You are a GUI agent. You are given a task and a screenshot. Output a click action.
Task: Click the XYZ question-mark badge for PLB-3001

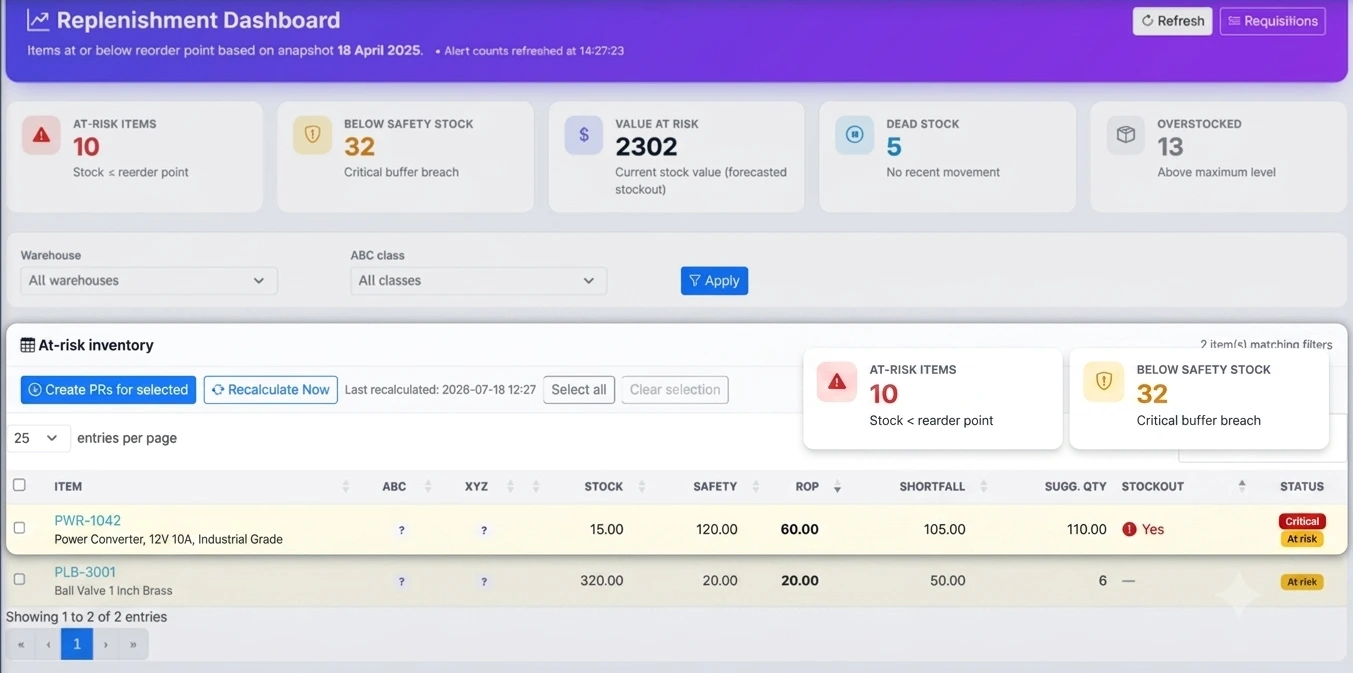(484, 581)
